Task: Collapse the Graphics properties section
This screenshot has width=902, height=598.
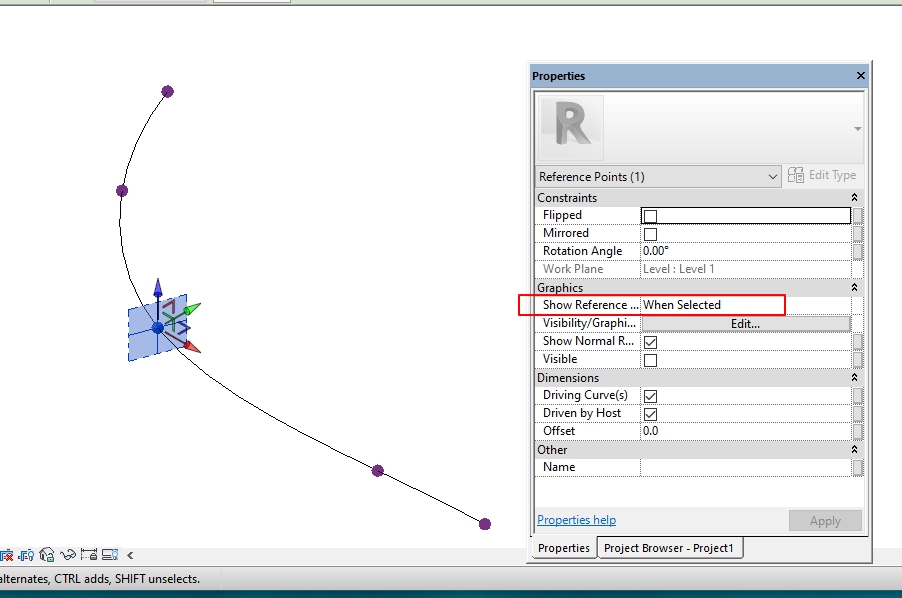Action: coord(853,288)
